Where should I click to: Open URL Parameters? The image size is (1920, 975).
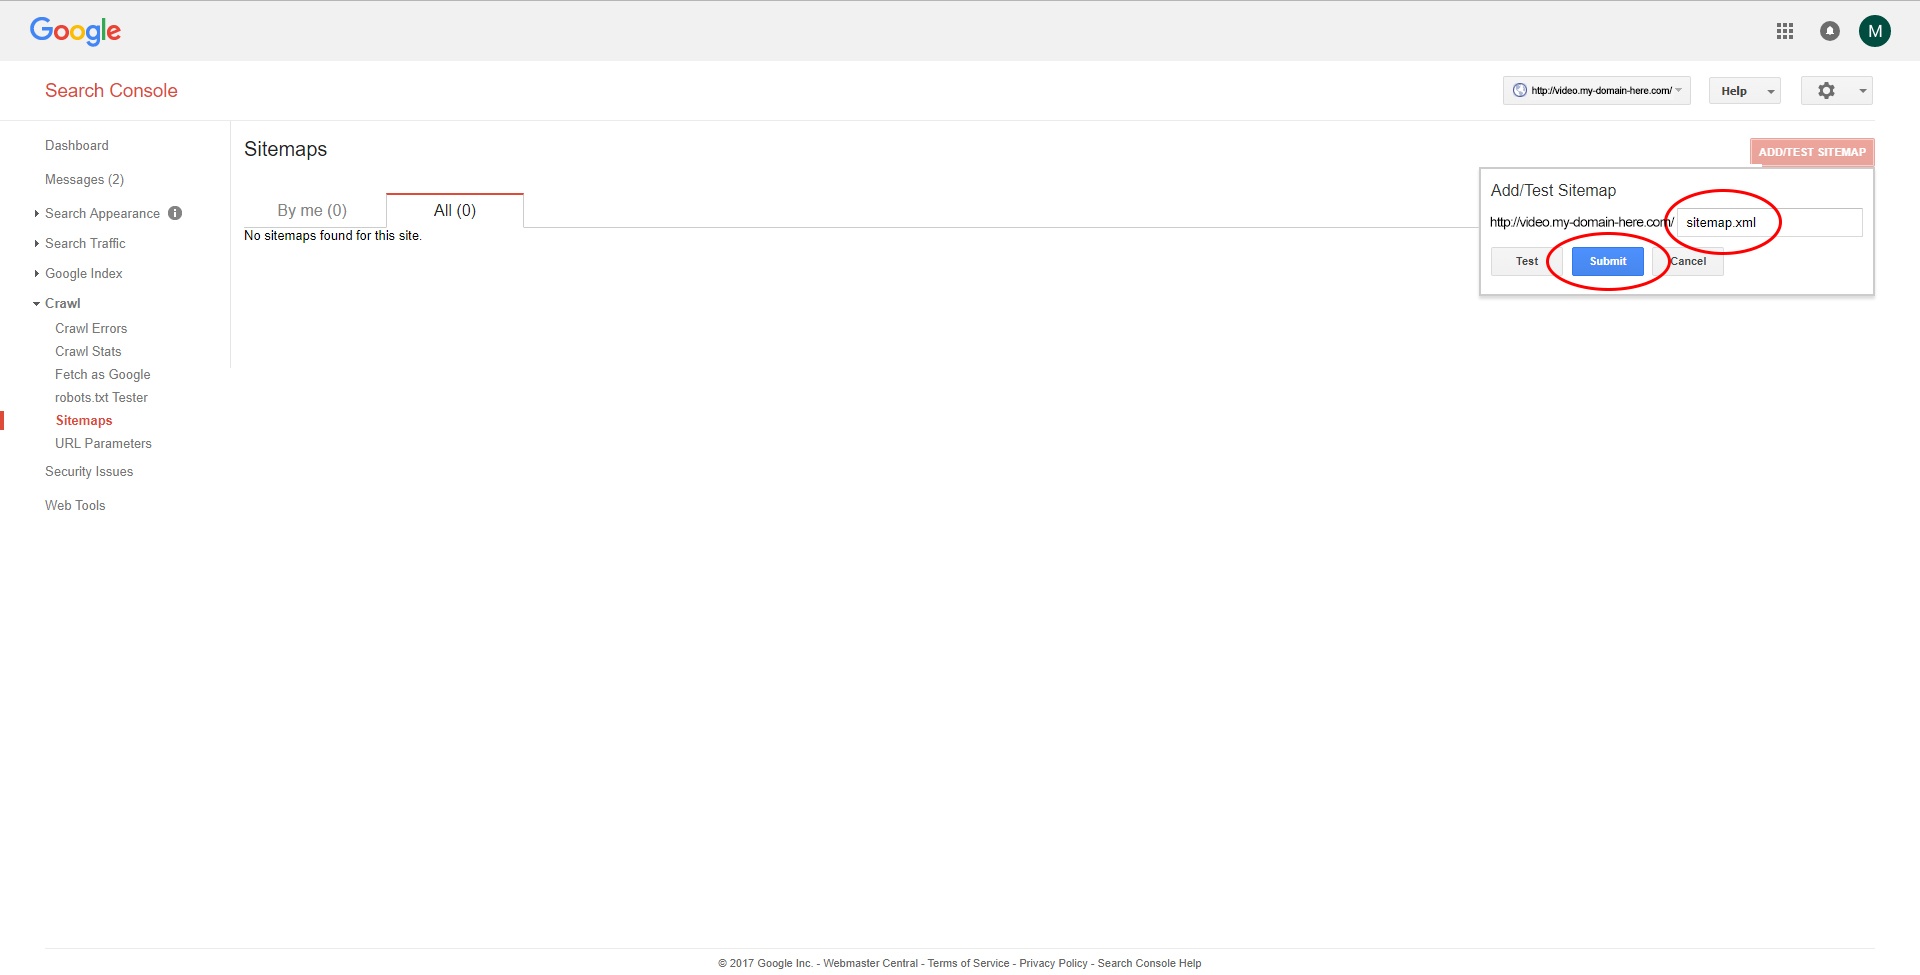103,443
